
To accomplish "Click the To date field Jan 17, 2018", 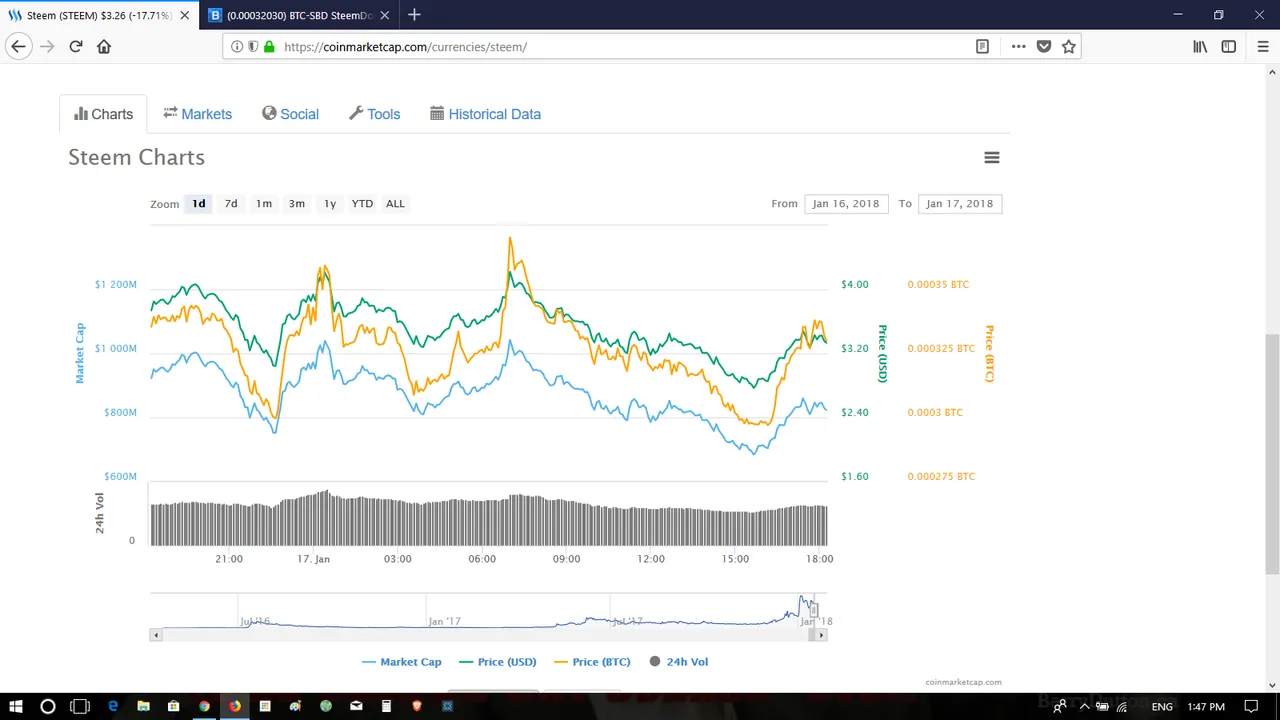I will 960,203.
